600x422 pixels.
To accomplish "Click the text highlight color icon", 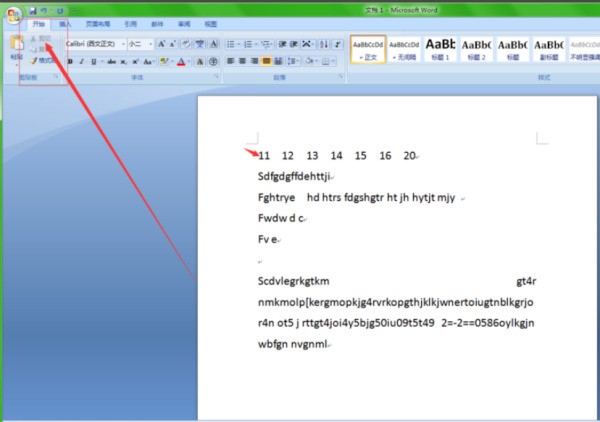I will 164,61.
